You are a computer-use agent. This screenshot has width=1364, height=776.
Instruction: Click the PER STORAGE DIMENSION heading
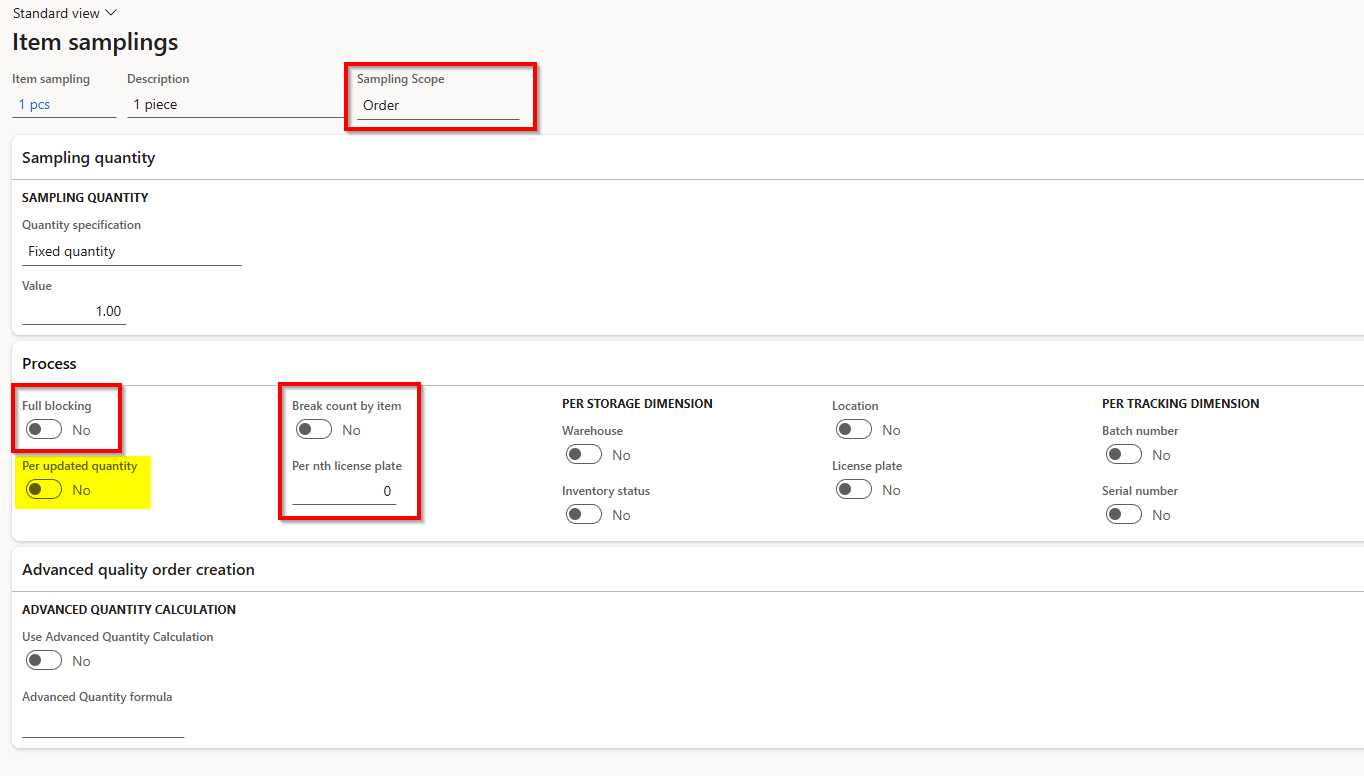pos(637,404)
